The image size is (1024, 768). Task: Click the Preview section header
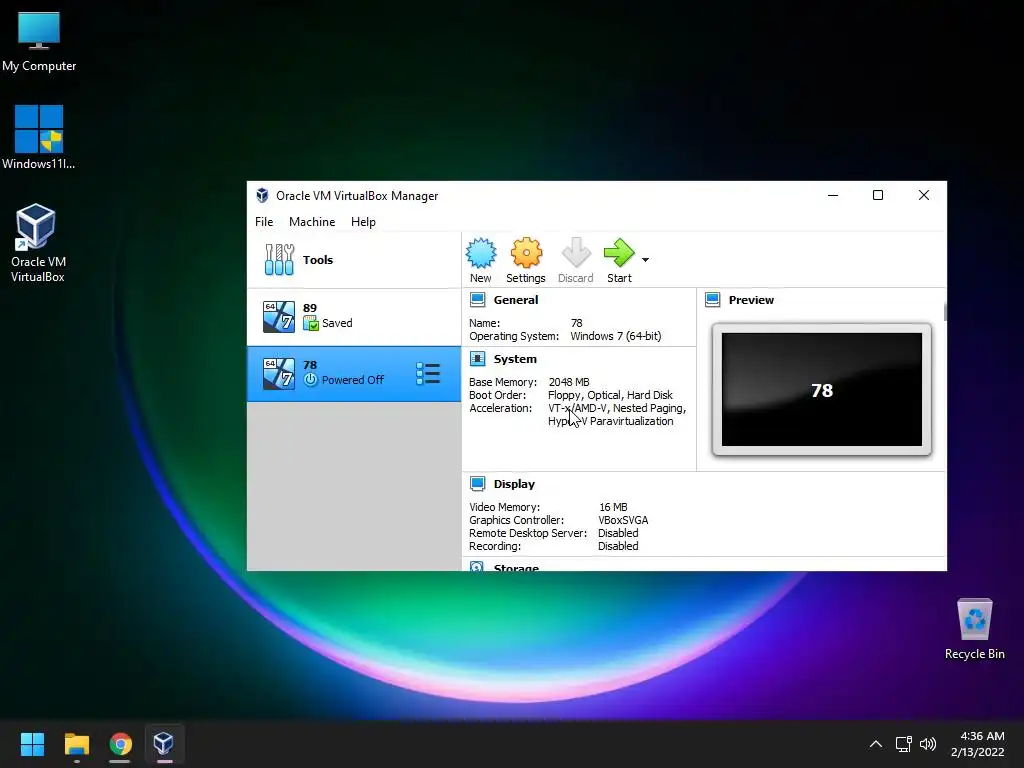(x=751, y=300)
